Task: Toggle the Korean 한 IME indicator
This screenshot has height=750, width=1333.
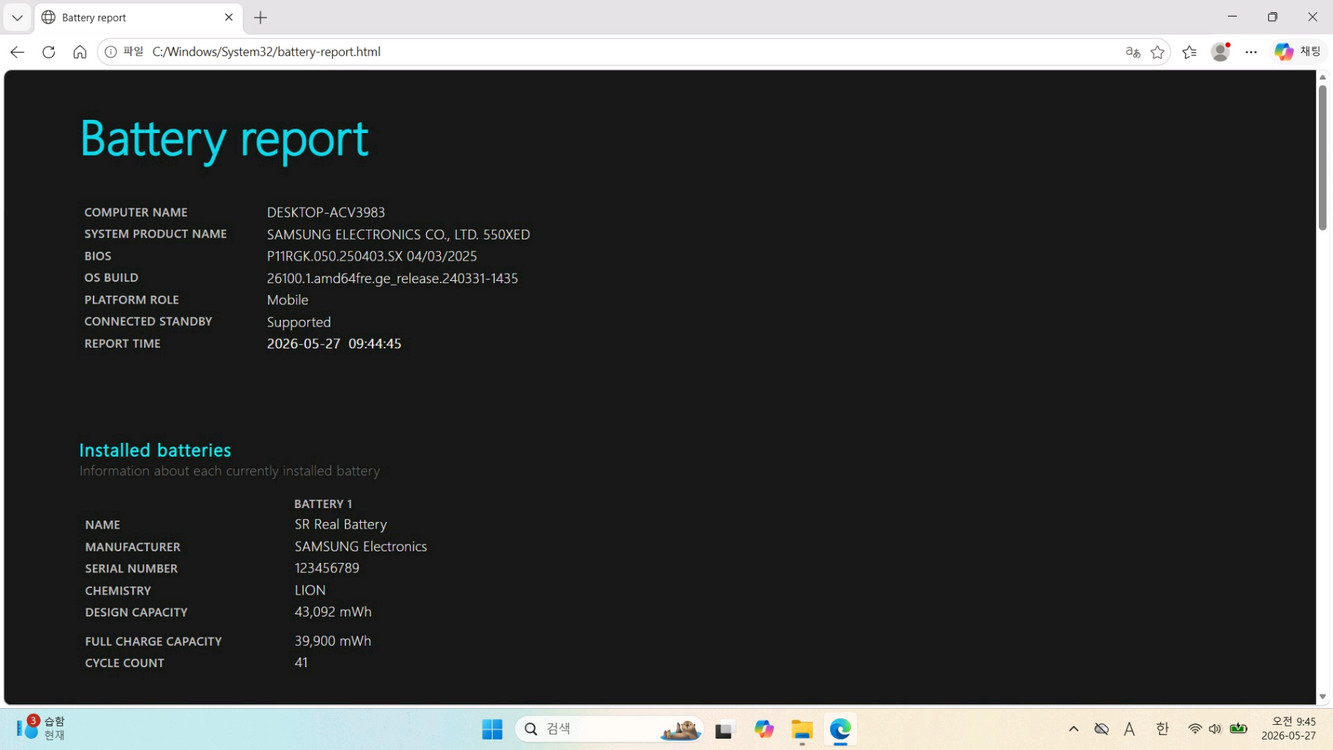Action: click(x=1162, y=729)
